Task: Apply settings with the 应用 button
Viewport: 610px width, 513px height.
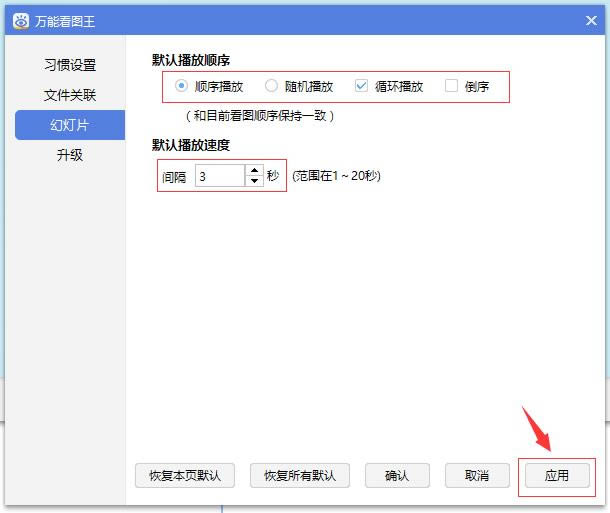Action: [x=557, y=475]
